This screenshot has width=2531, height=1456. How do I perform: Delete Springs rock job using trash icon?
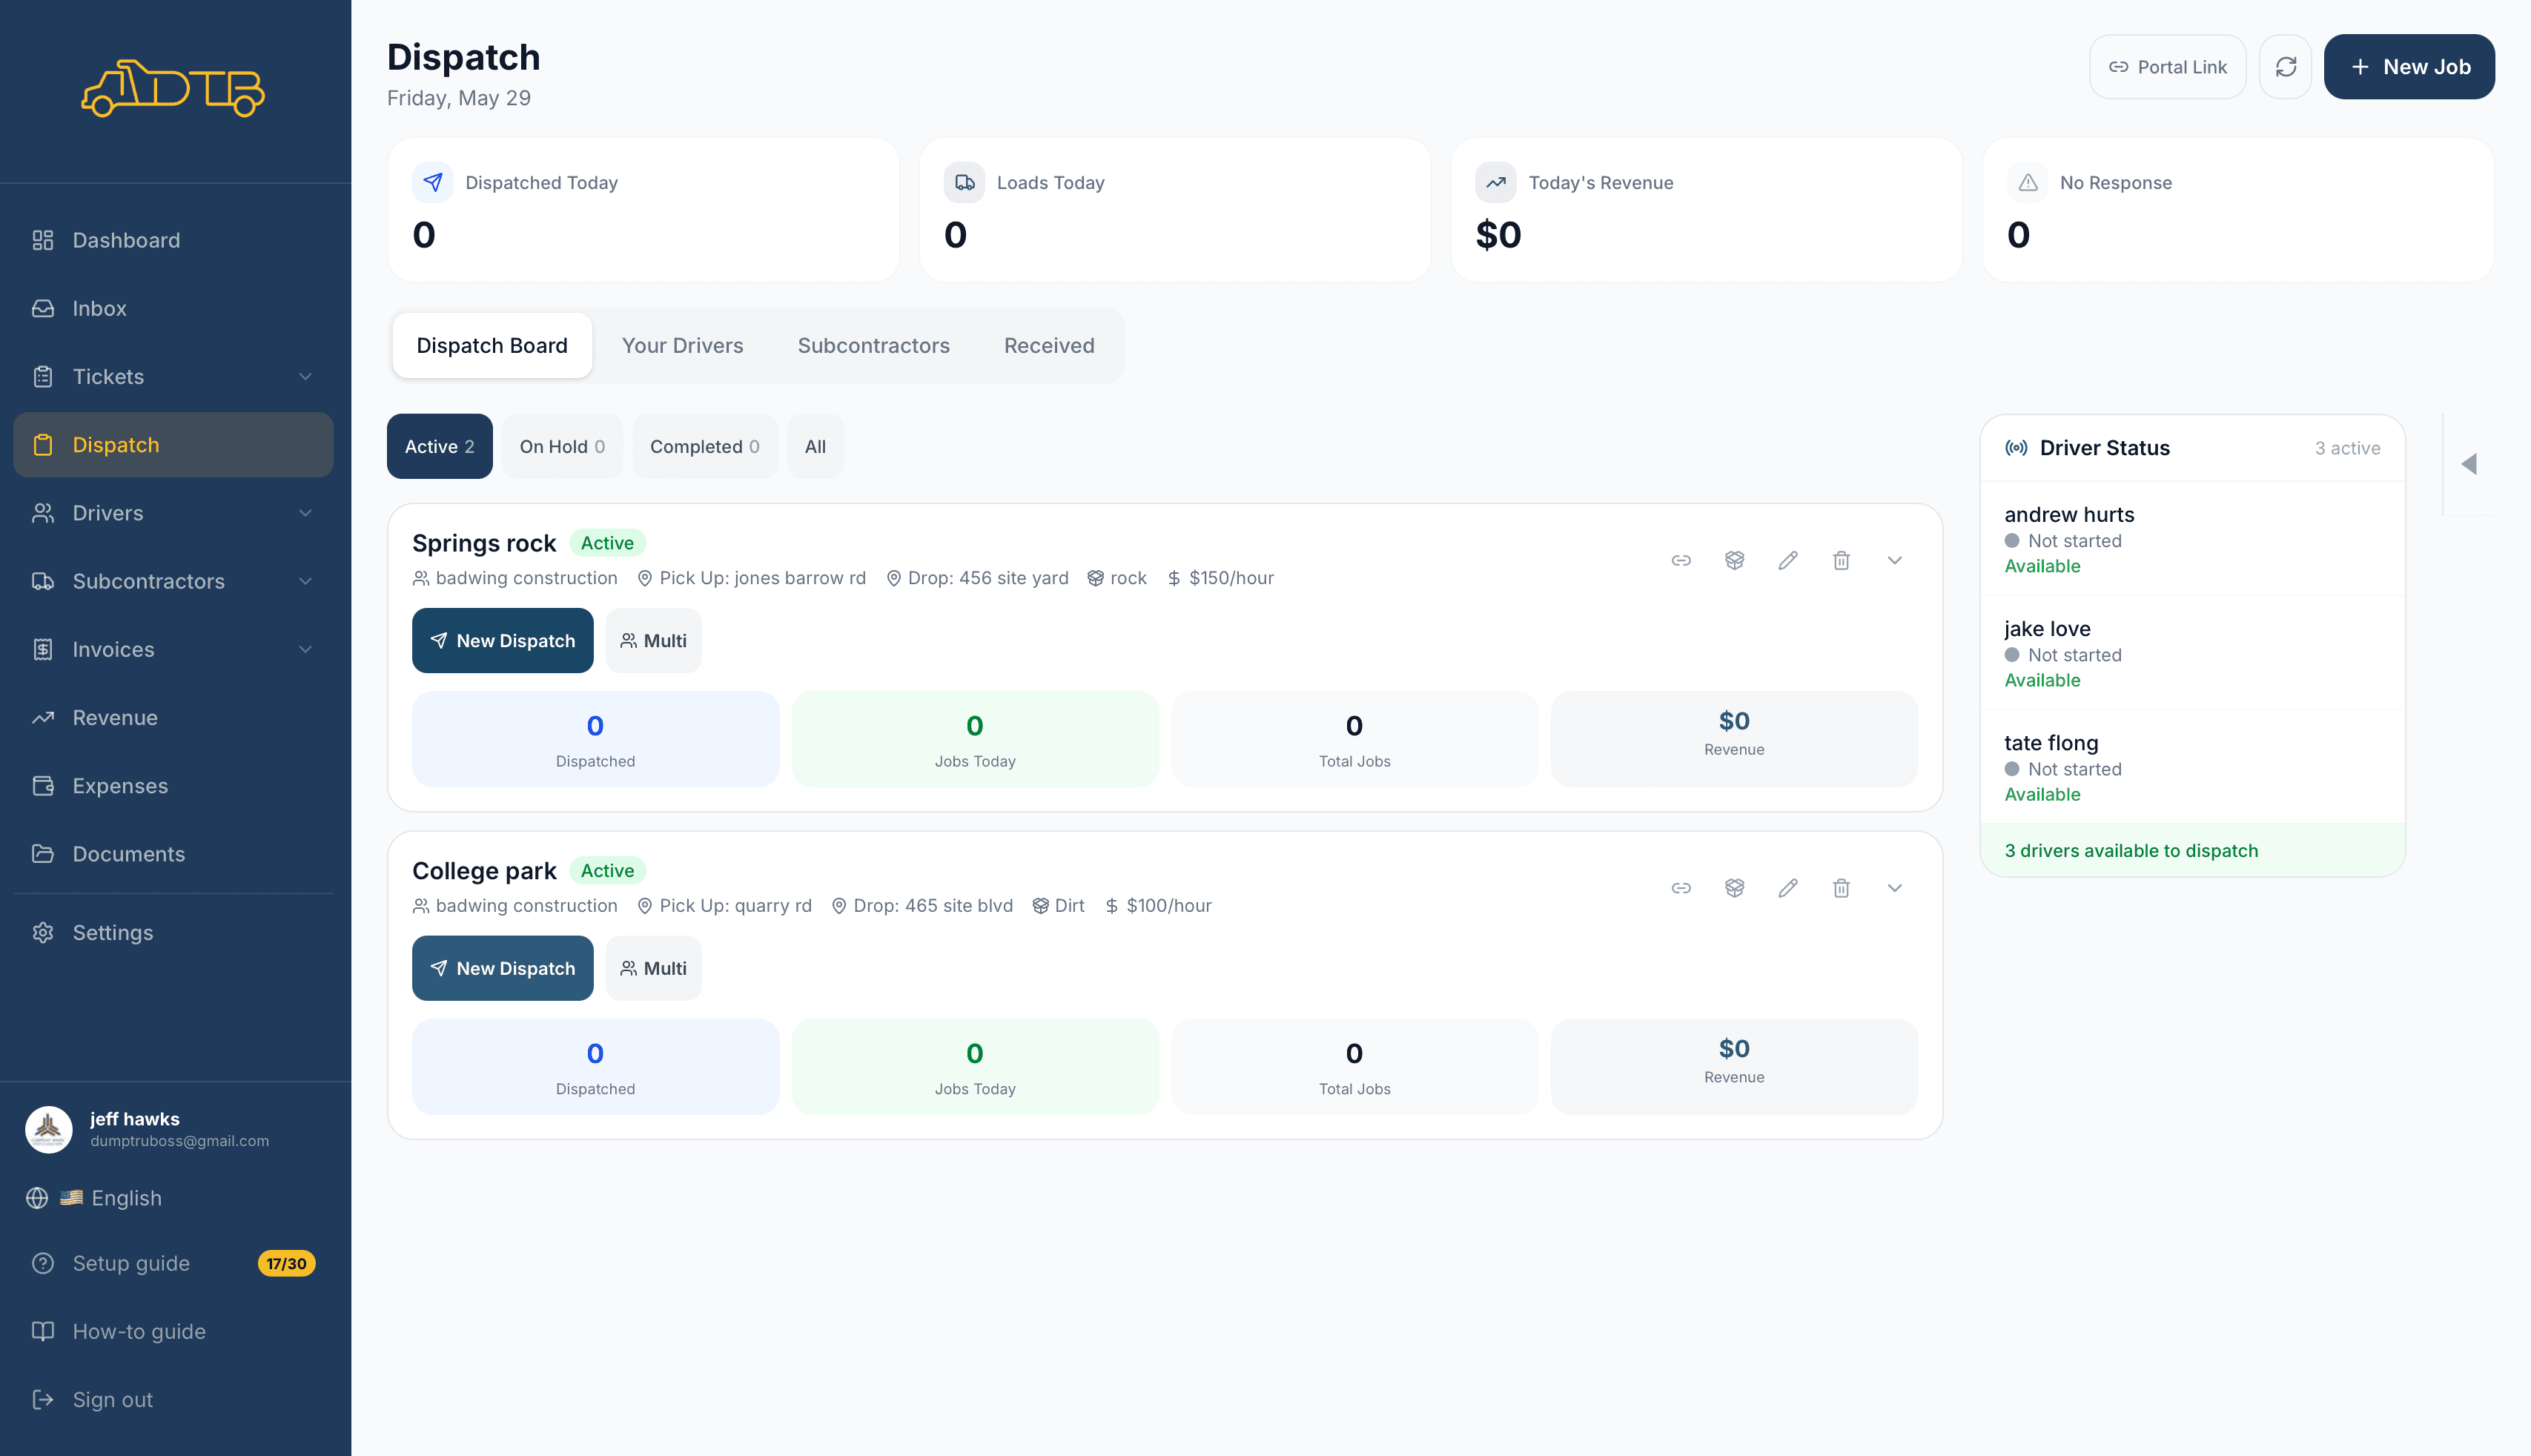pos(1841,560)
